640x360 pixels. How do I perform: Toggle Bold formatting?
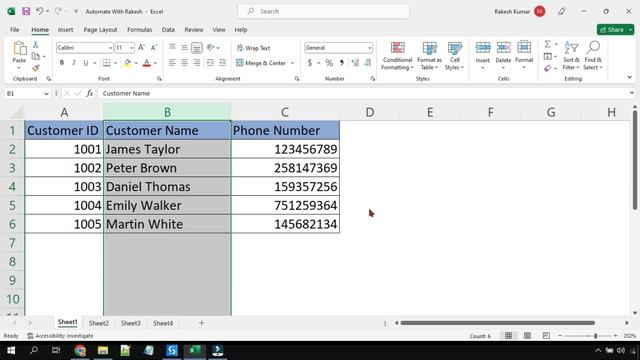coord(62,63)
